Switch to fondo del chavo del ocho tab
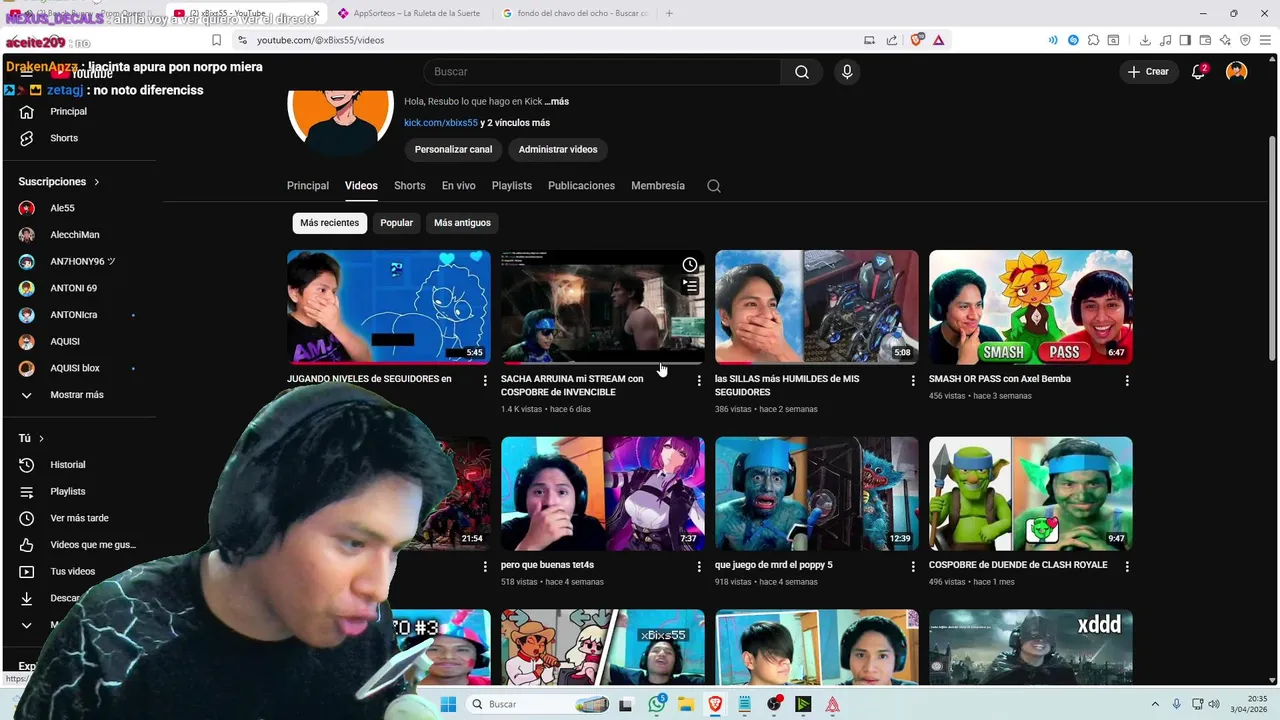1280x720 pixels. (x=575, y=13)
